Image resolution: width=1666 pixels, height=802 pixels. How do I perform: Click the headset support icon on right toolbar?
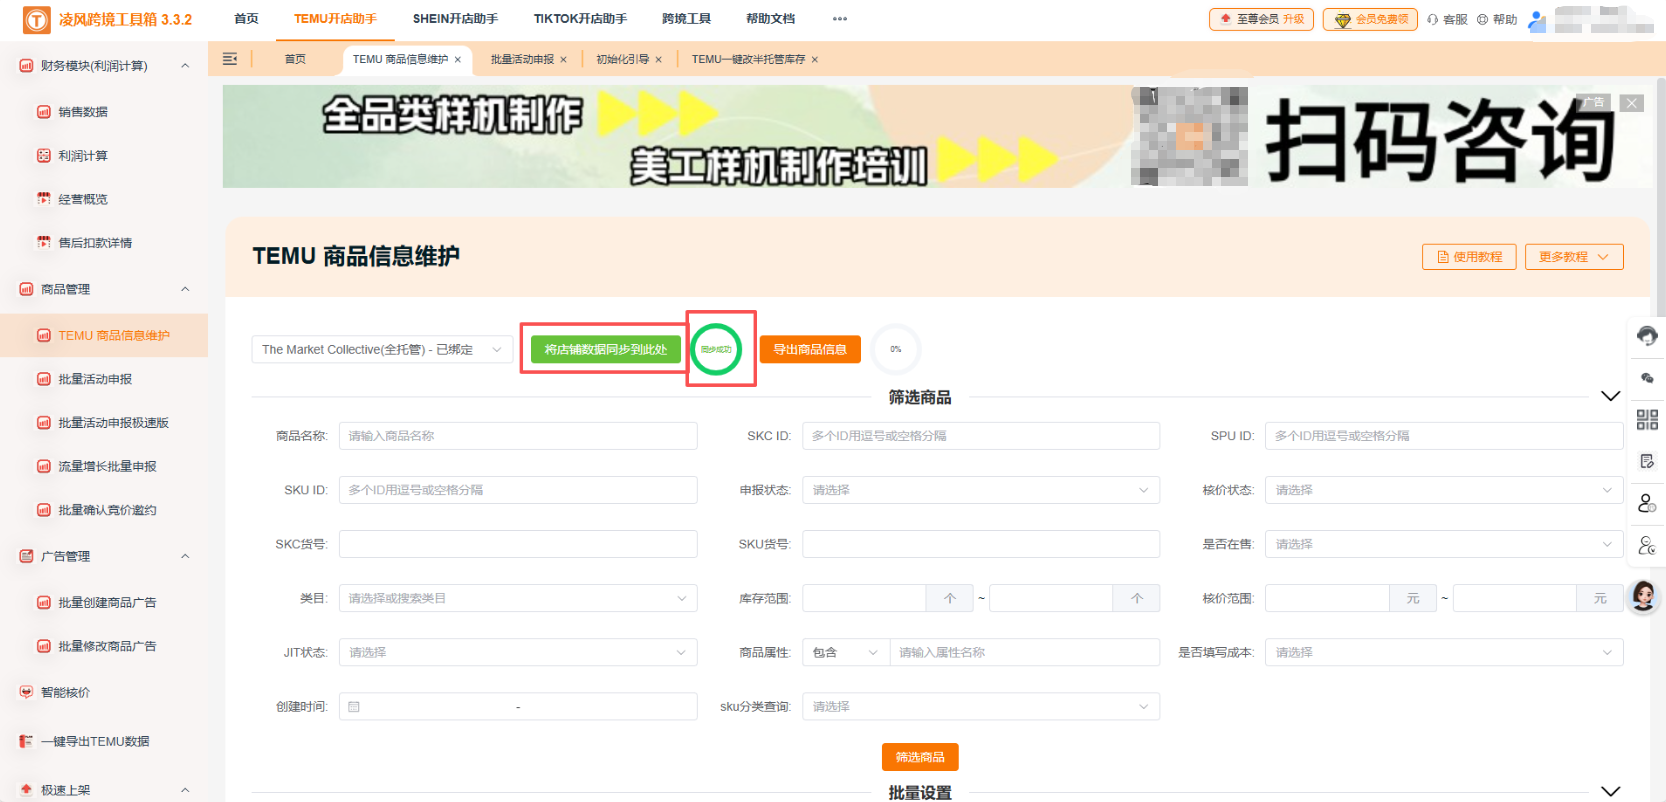[x=1647, y=336]
